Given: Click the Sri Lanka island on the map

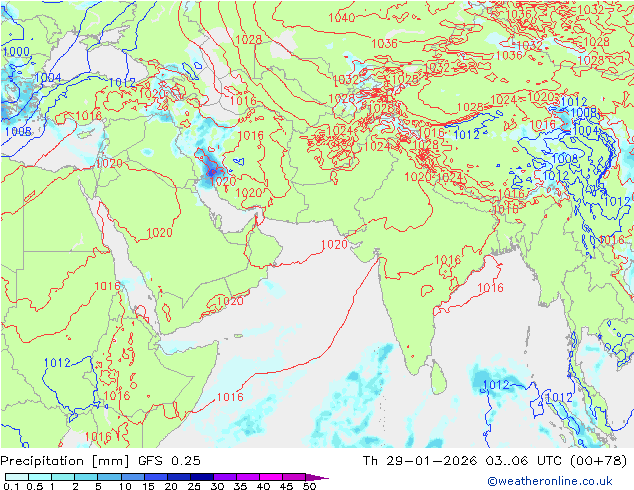Looking at the screenshot, I should tap(439, 377).
